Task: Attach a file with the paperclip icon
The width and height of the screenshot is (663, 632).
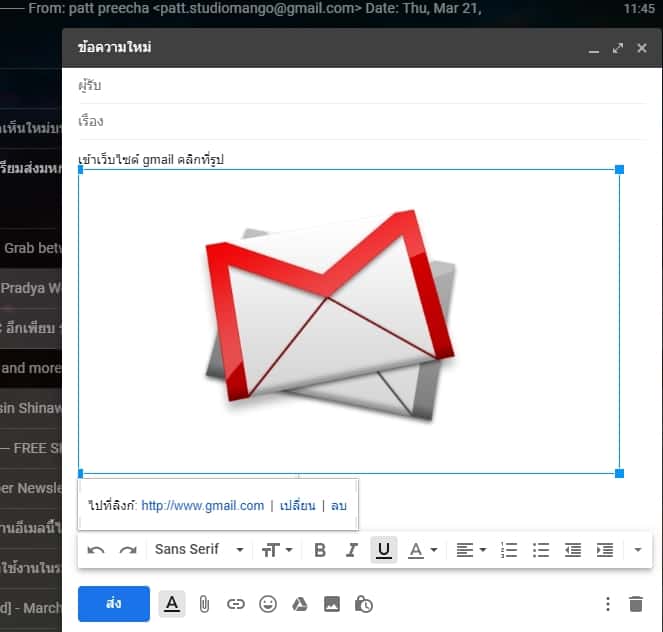Action: [x=204, y=604]
